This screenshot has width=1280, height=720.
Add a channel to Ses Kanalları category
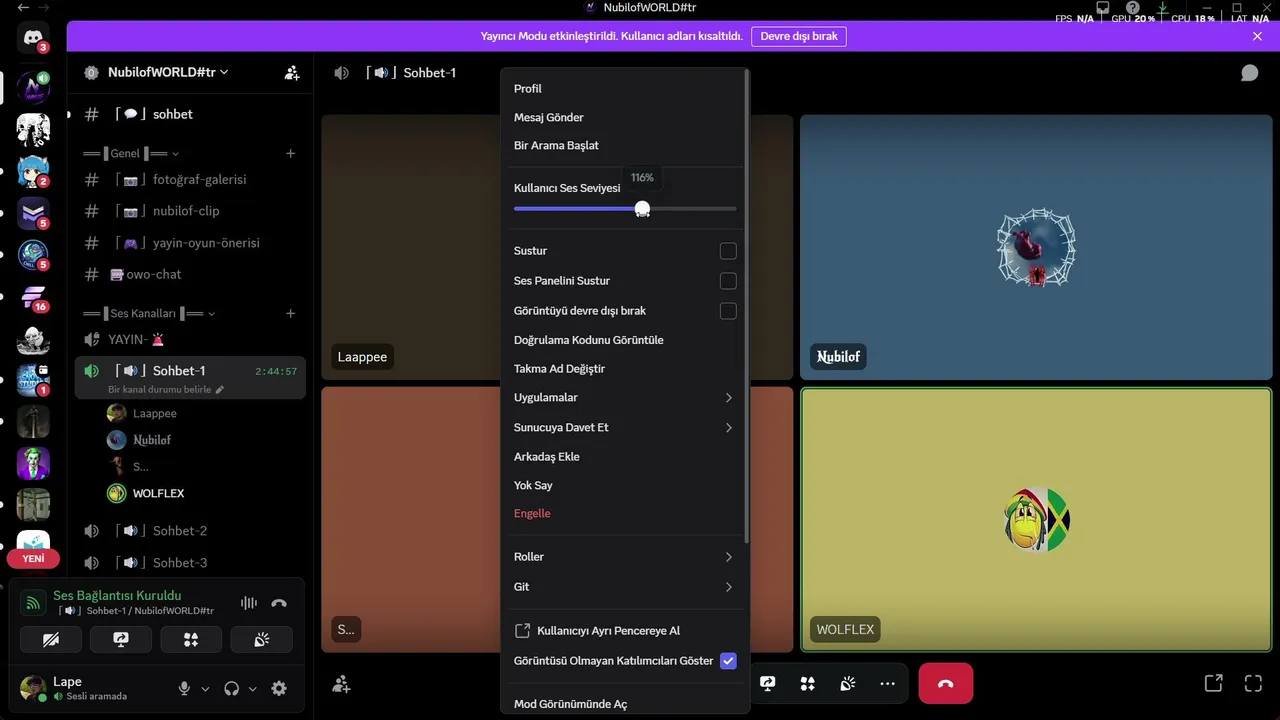point(291,313)
